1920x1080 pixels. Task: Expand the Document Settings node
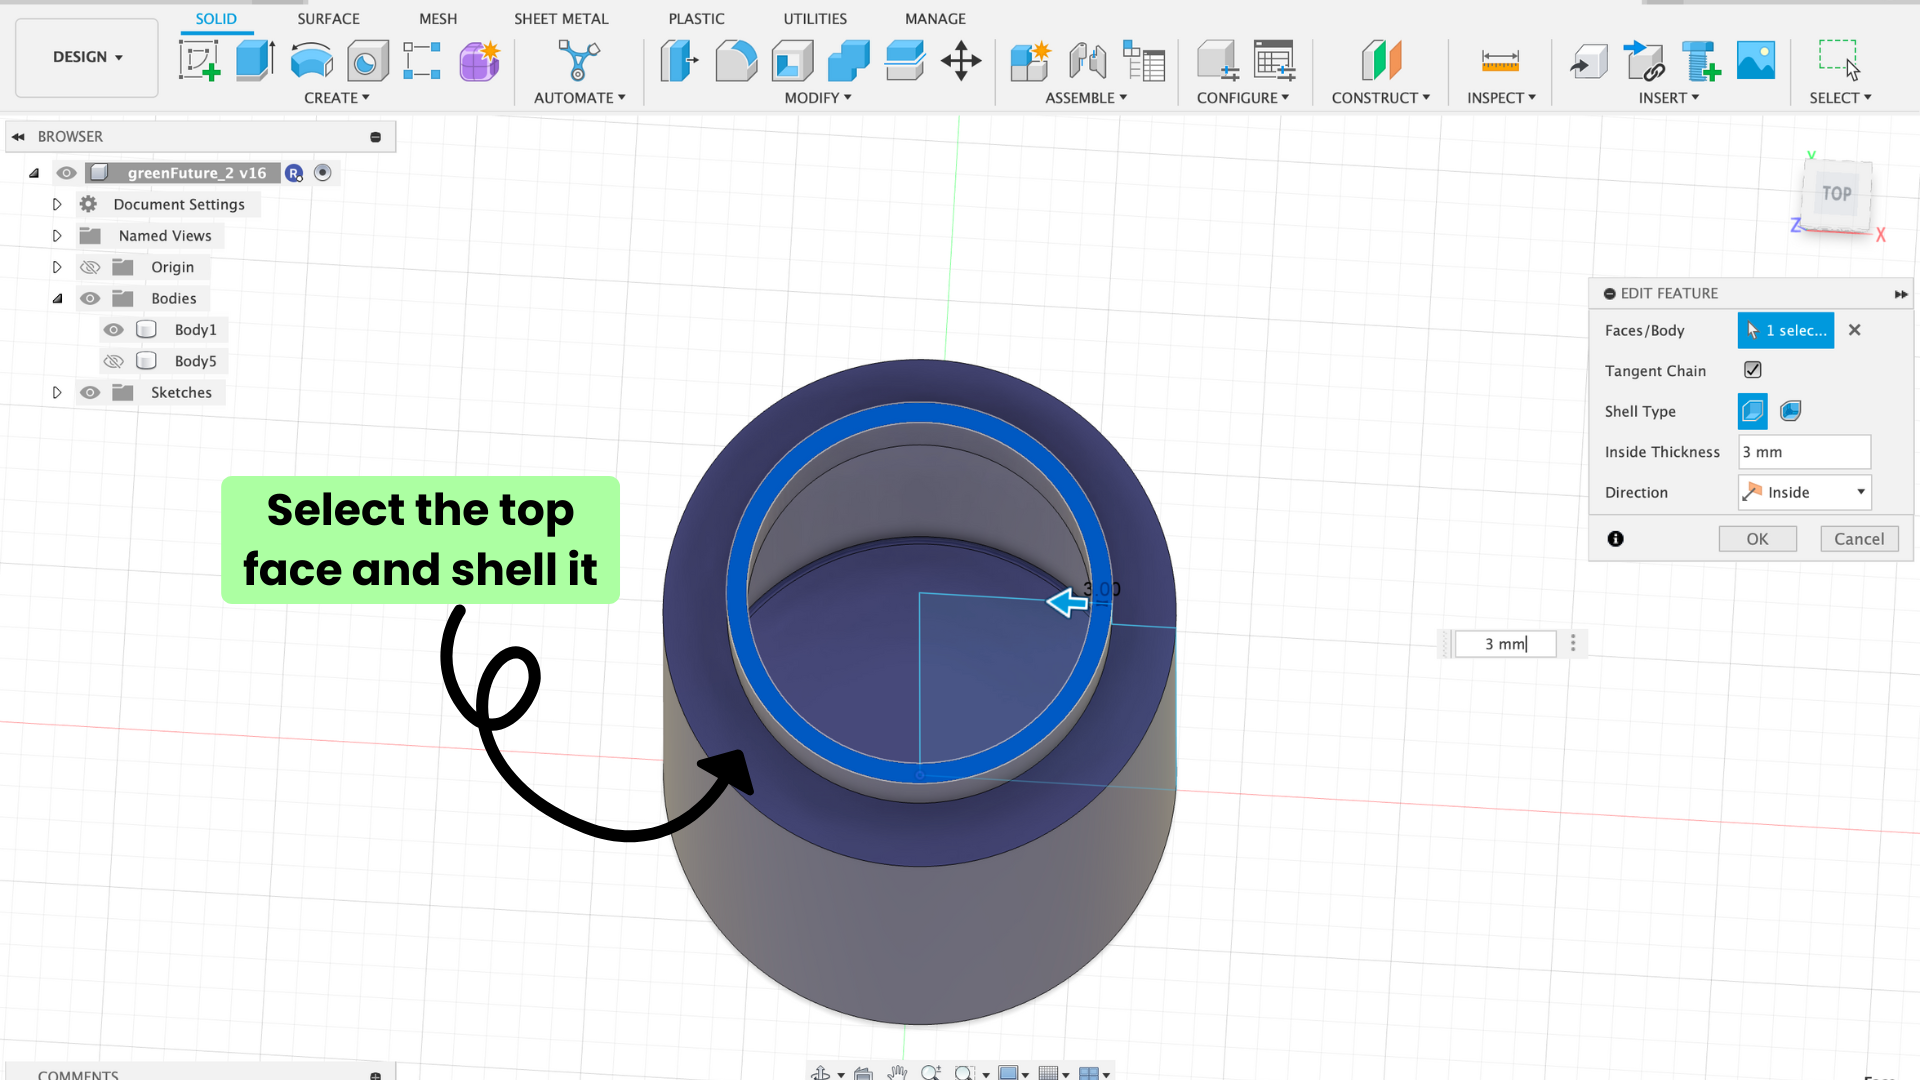[x=57, y=204]
